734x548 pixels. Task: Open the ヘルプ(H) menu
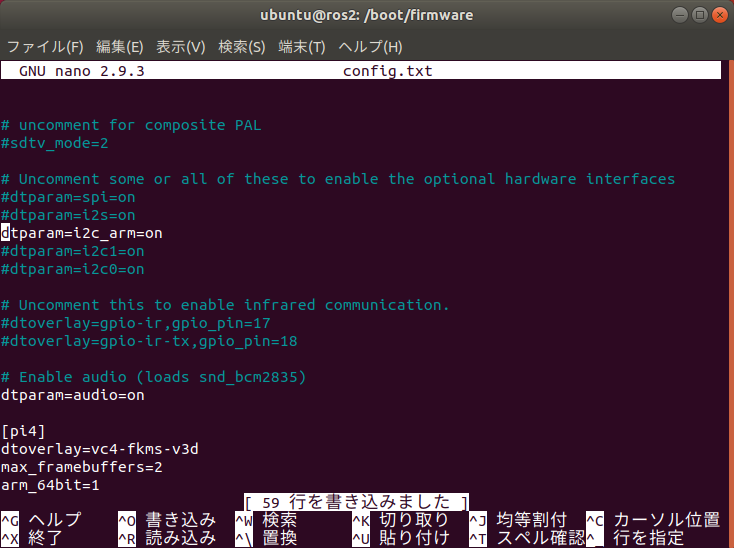pos(370,47)
